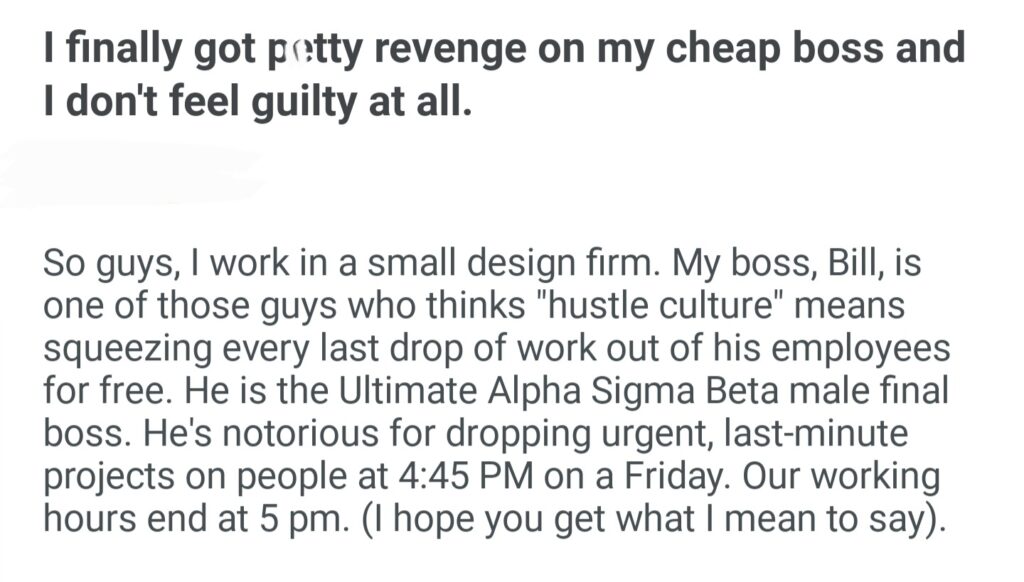Click the post title about petty revenge
This screenshot has width=1024, height=582.
click(x=500, y=49)
